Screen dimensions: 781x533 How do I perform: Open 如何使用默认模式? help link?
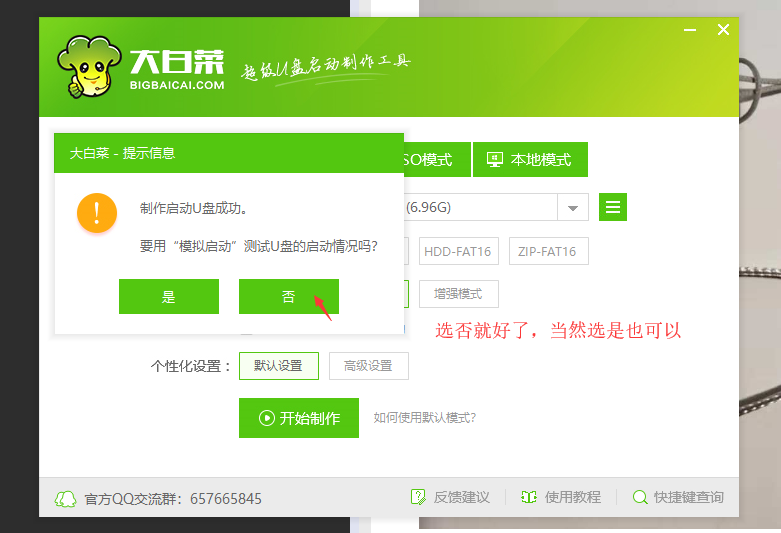[424, 417]
